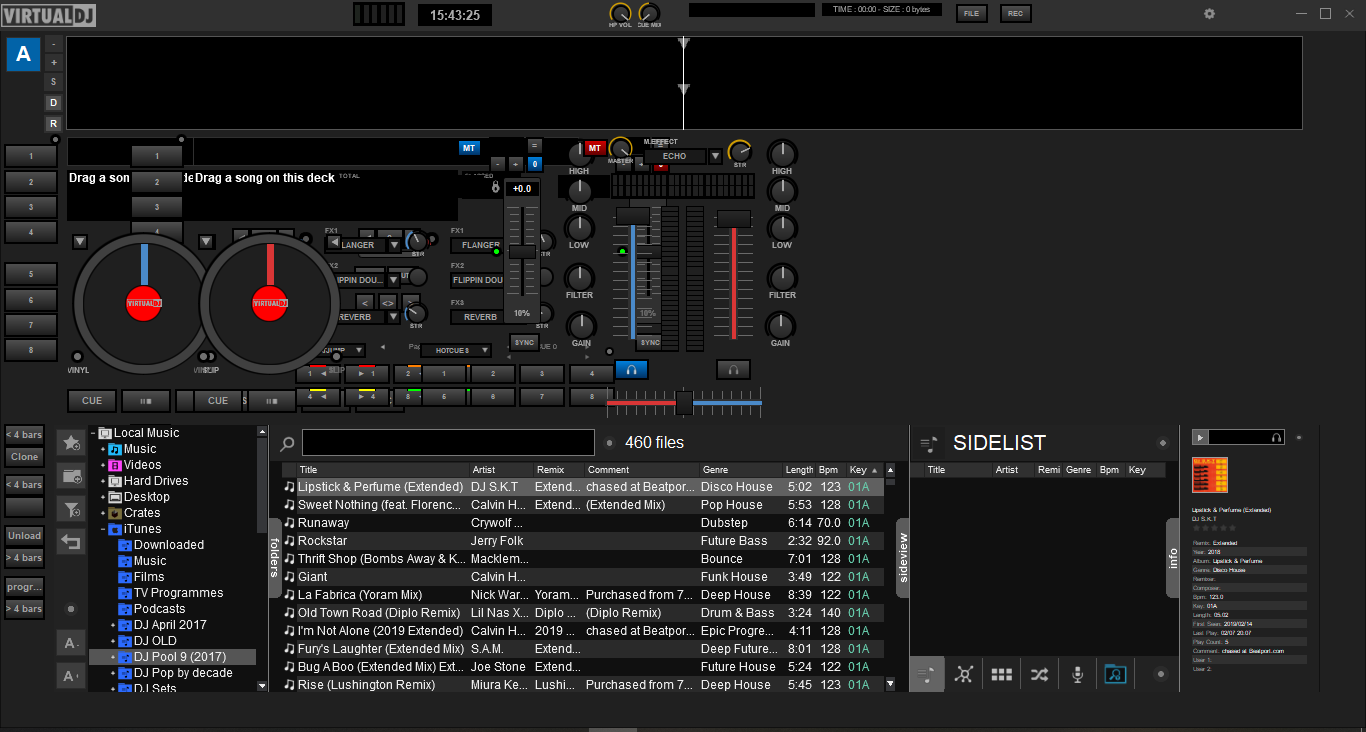Click the track search input field
Image resolution: width=1366 pixels, height=732 pixels.
click(x=448, y=443)
